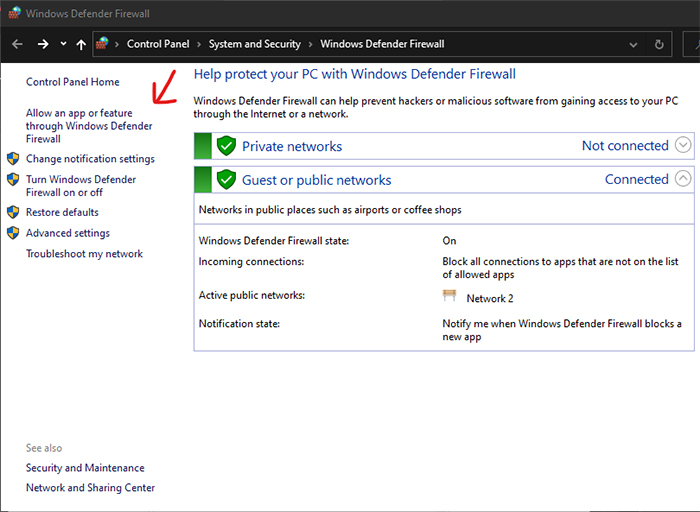Open Security and Maintenance link
Image resolution: width=700 pixels, height=512 pixels.
tap(85, 468)
